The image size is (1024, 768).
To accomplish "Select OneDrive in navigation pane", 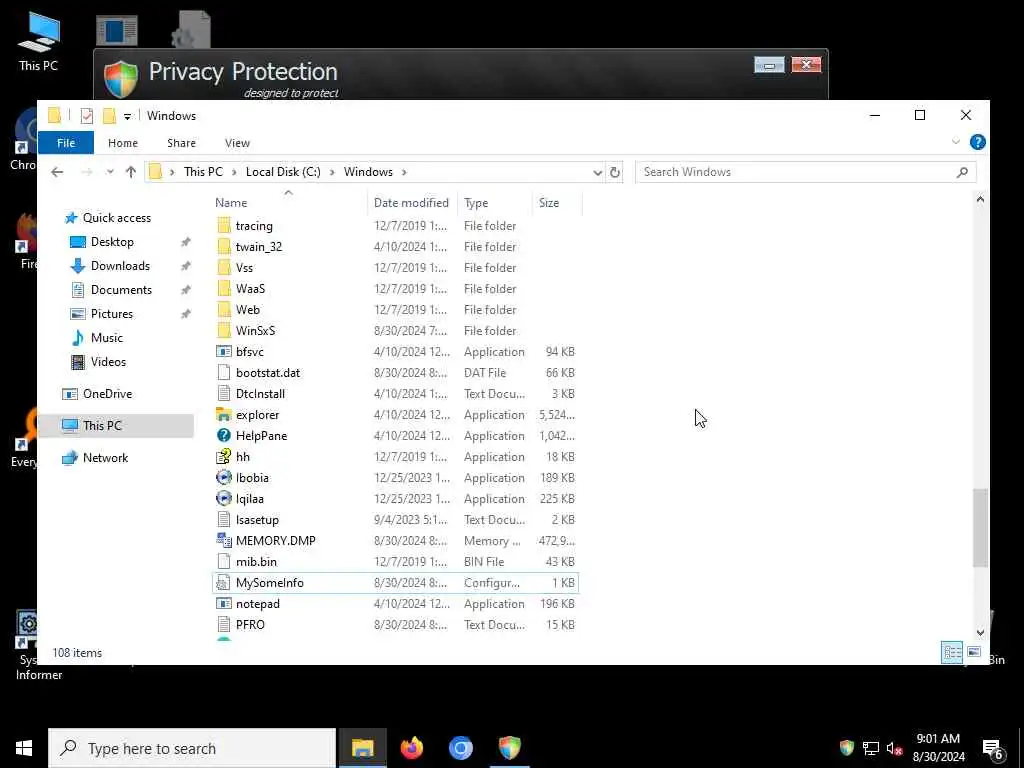I will click(107, 394).
